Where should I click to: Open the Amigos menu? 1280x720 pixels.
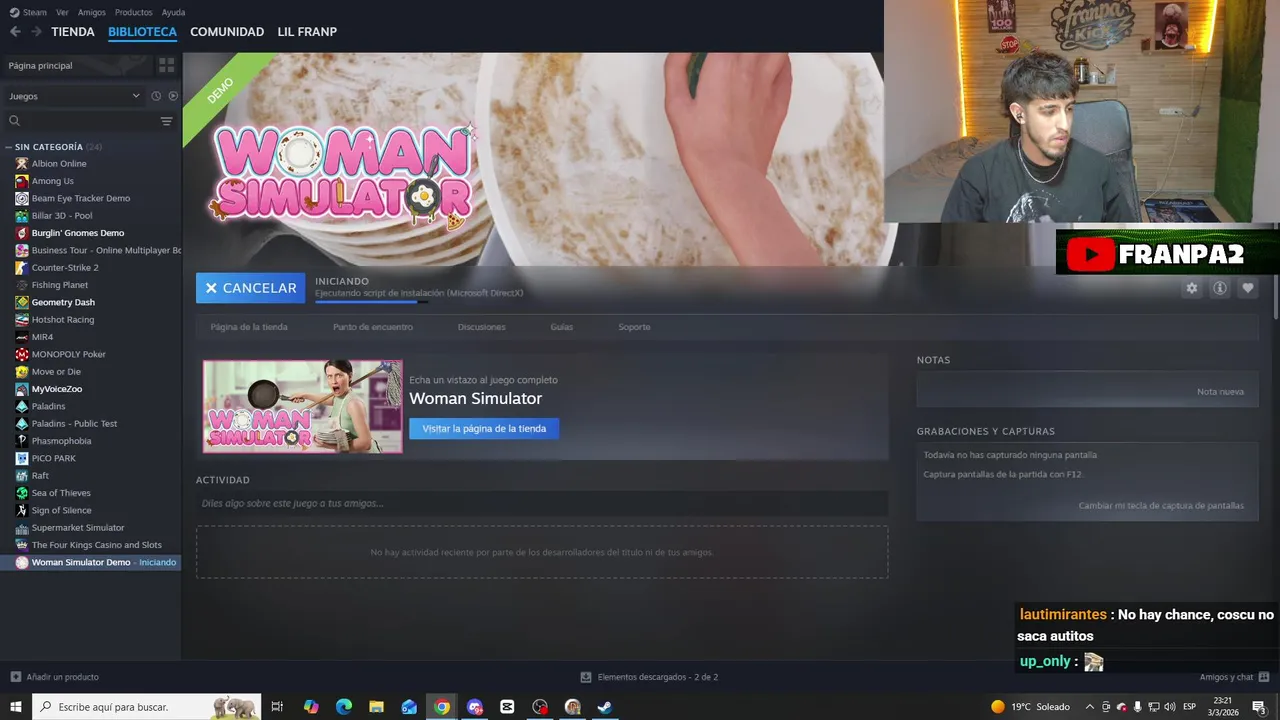91,12
